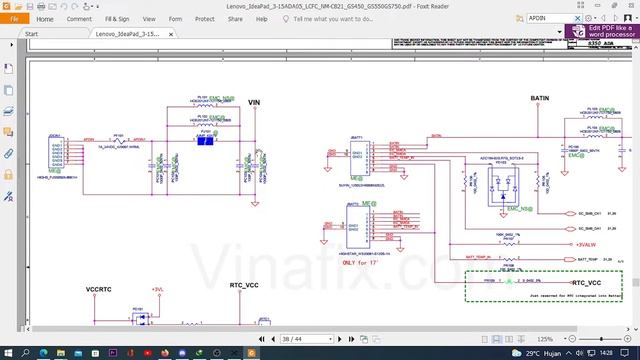The image size is (640, 360).
Task: Click the Foxit Reader taskbar icon
Action: tap(251, 353)
